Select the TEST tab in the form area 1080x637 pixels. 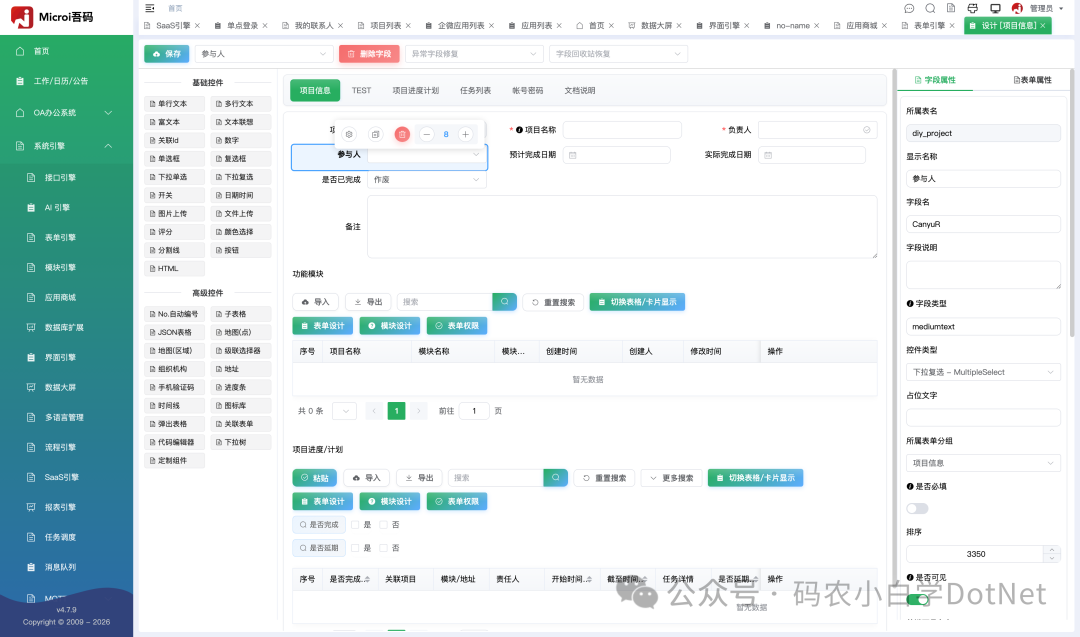(x=362, y=89)
